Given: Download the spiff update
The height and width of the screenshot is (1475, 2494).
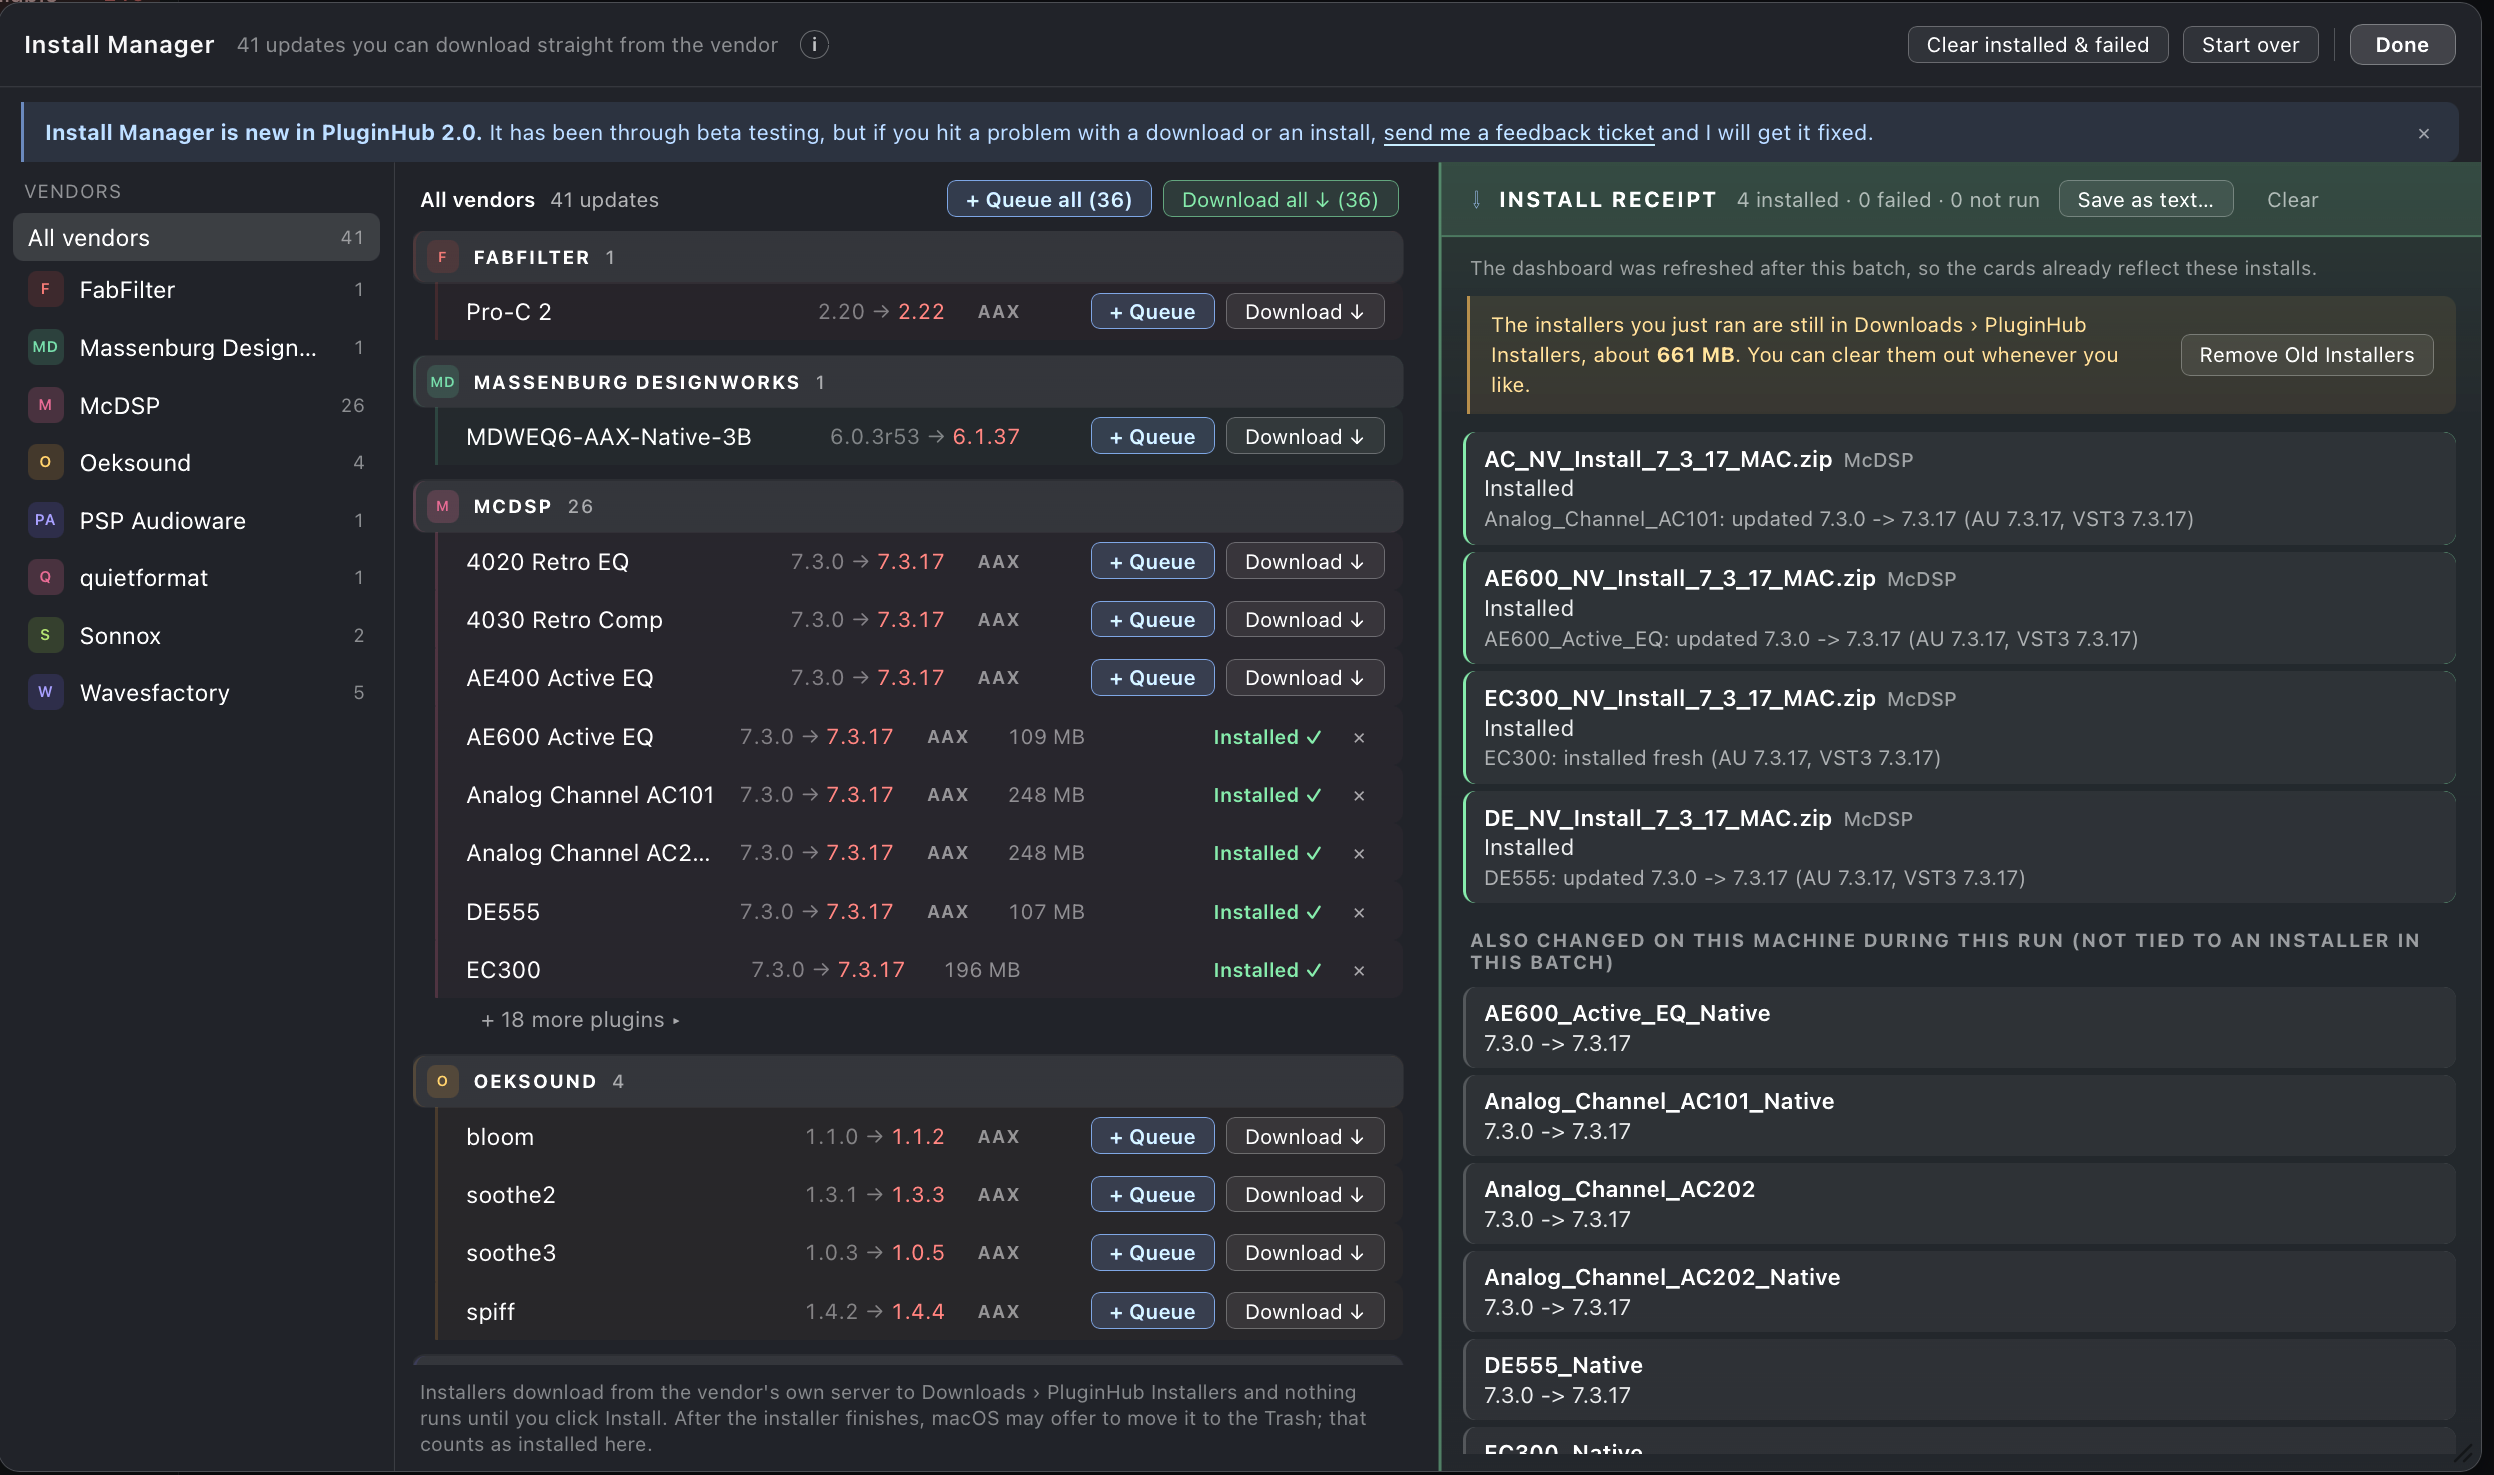Looking at the screenshot, I should point(1305,1311).
